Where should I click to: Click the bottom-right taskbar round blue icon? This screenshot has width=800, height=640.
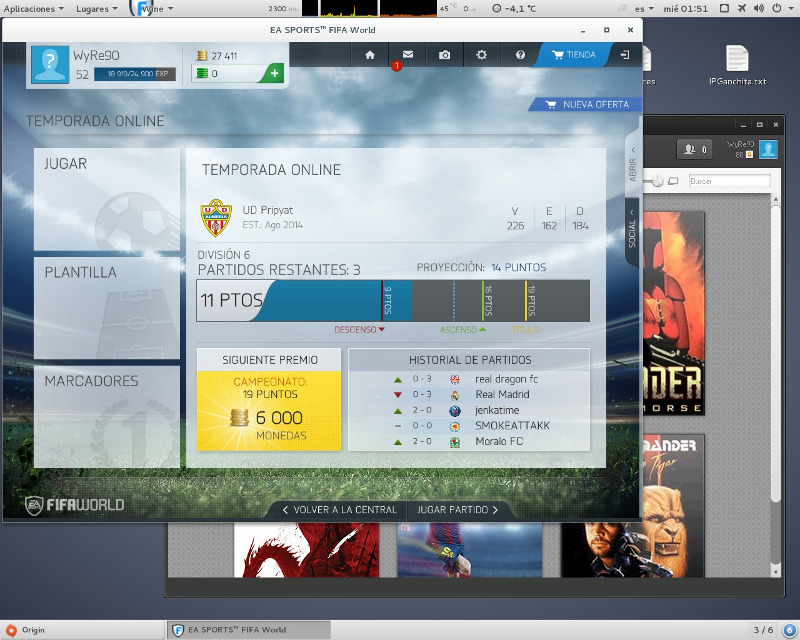789,630
